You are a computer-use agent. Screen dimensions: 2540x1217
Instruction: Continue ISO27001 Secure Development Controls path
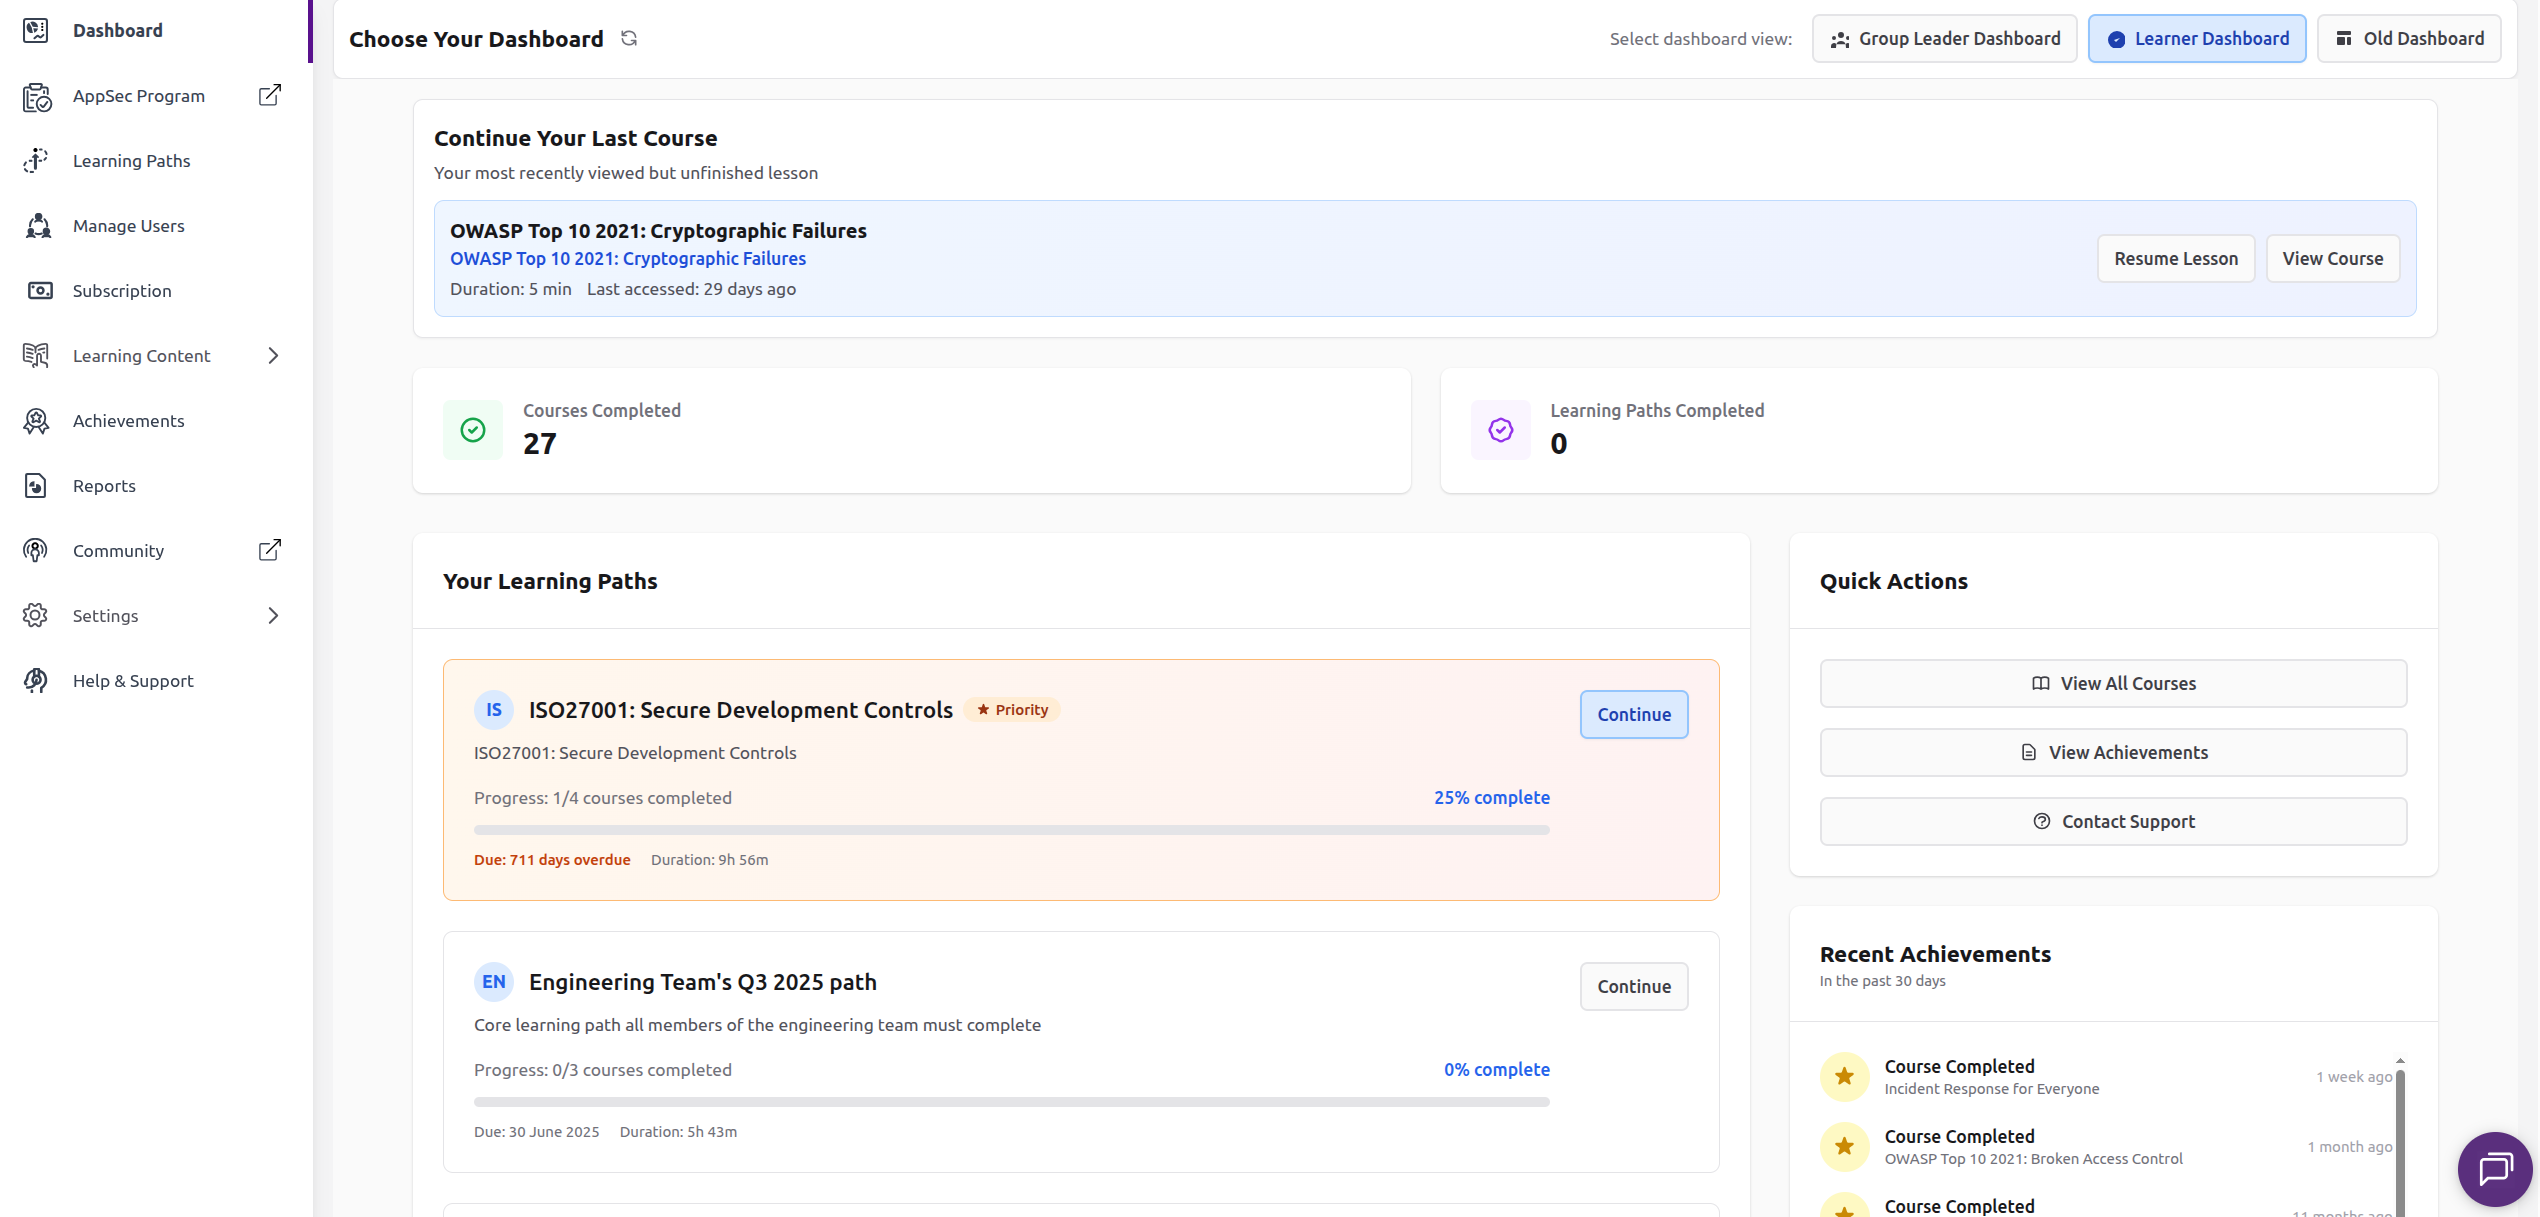tap(1633, 714)
